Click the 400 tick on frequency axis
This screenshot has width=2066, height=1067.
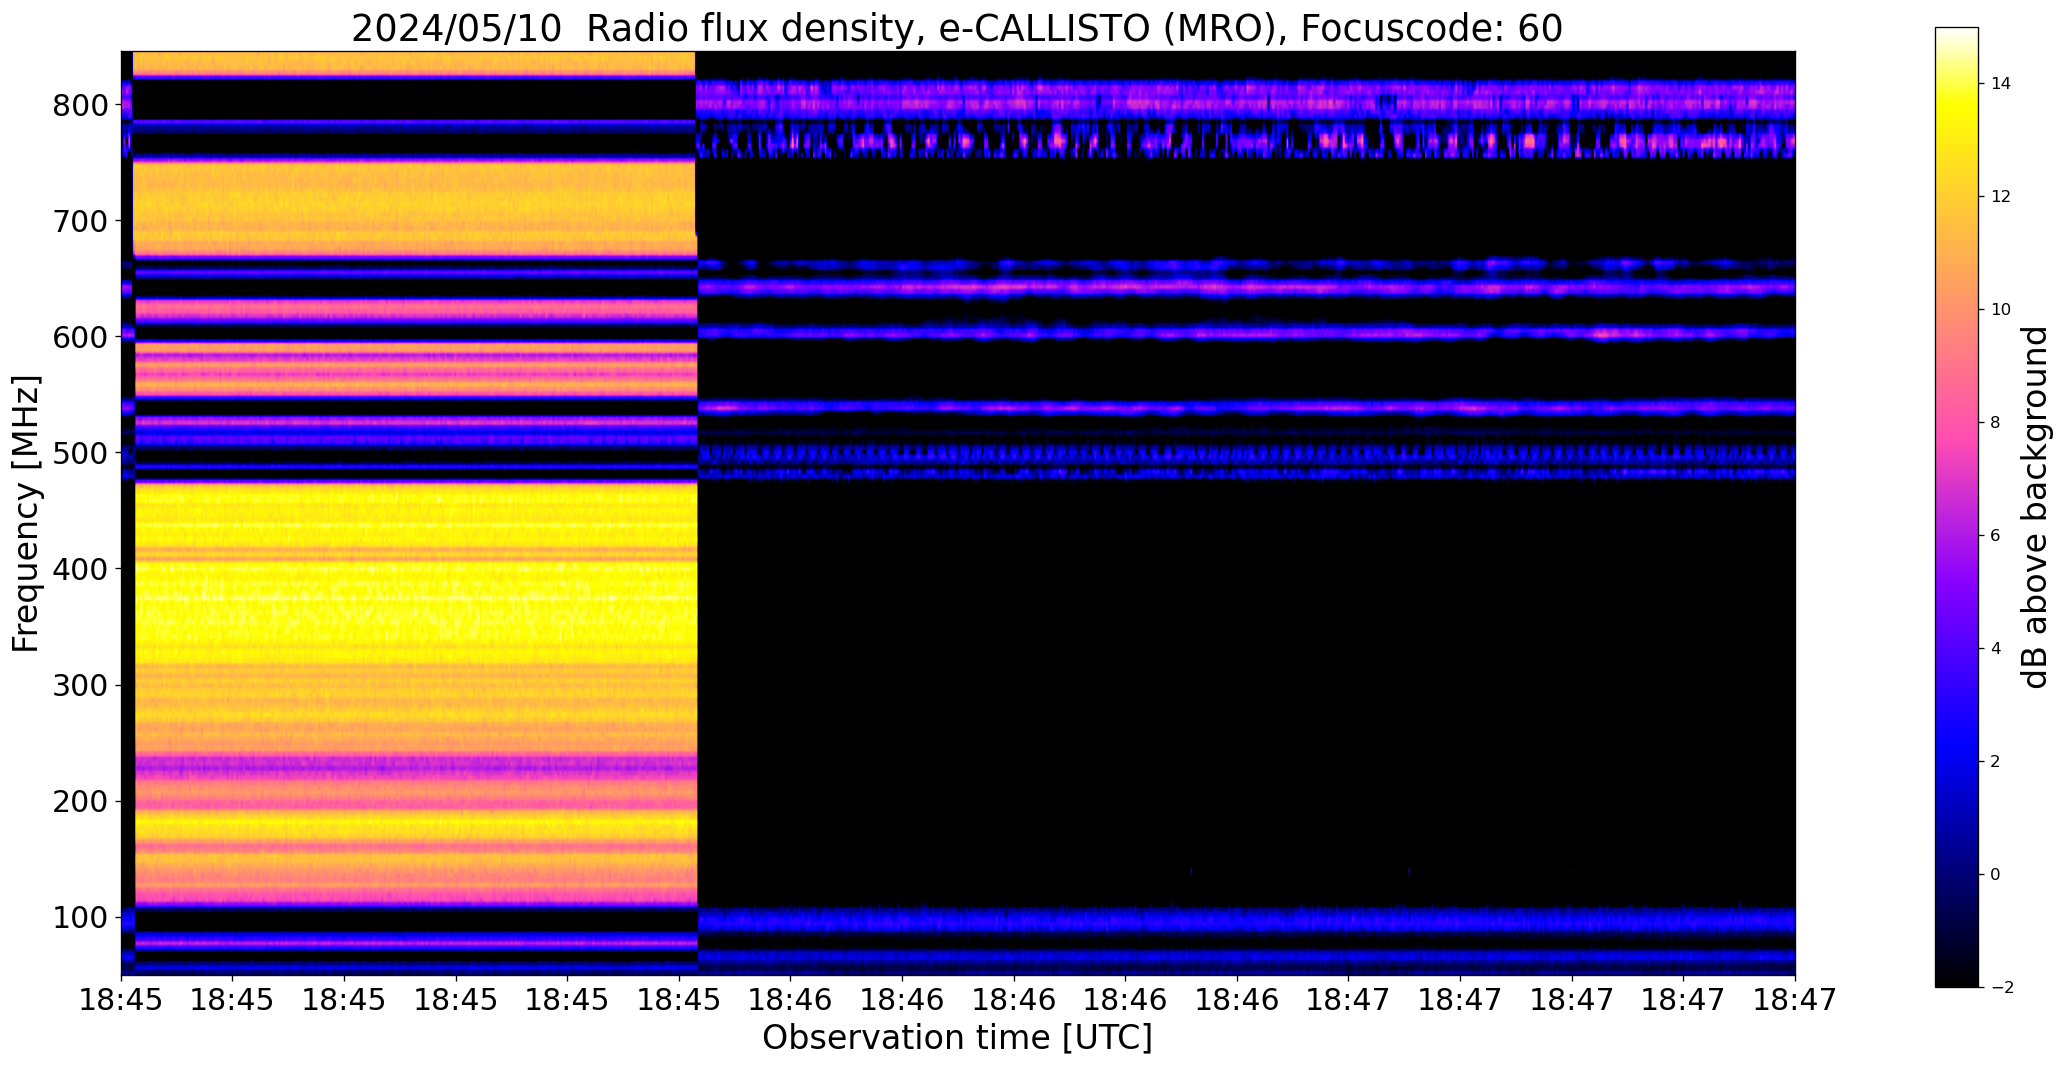79,569
